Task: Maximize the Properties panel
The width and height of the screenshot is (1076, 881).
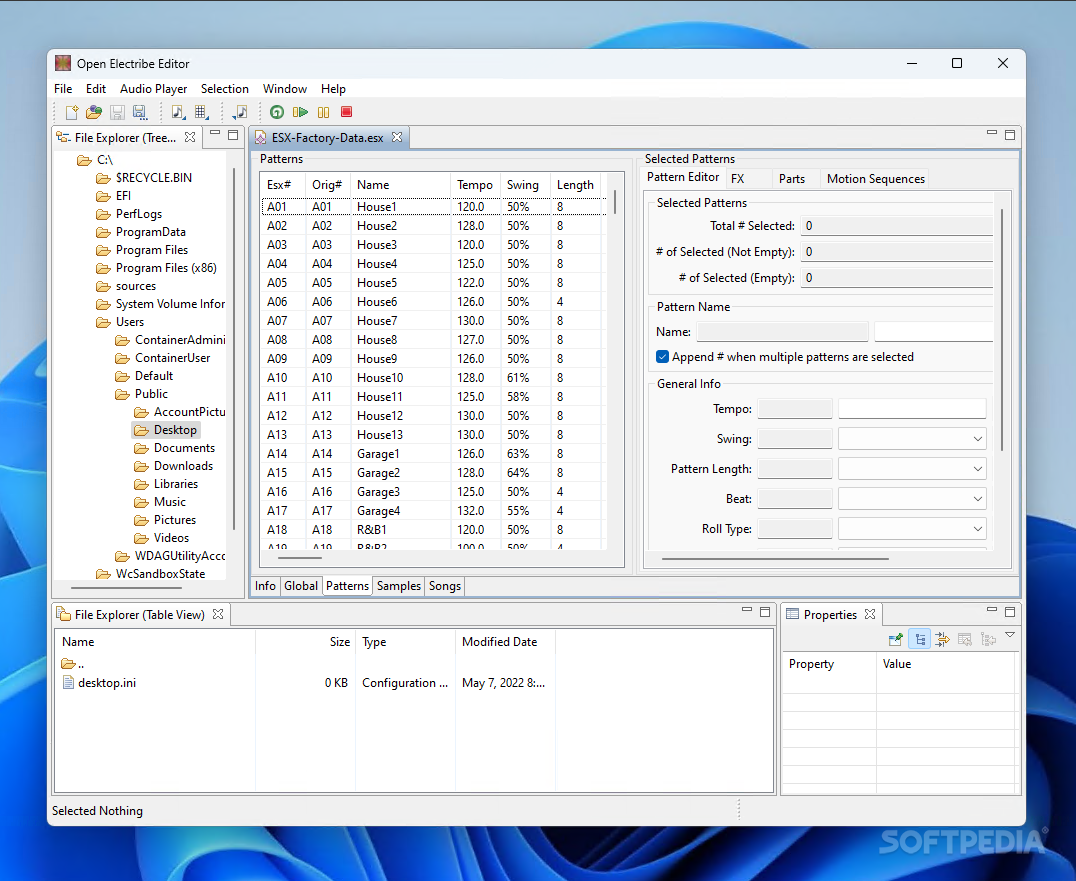Action: [1010, 612]
